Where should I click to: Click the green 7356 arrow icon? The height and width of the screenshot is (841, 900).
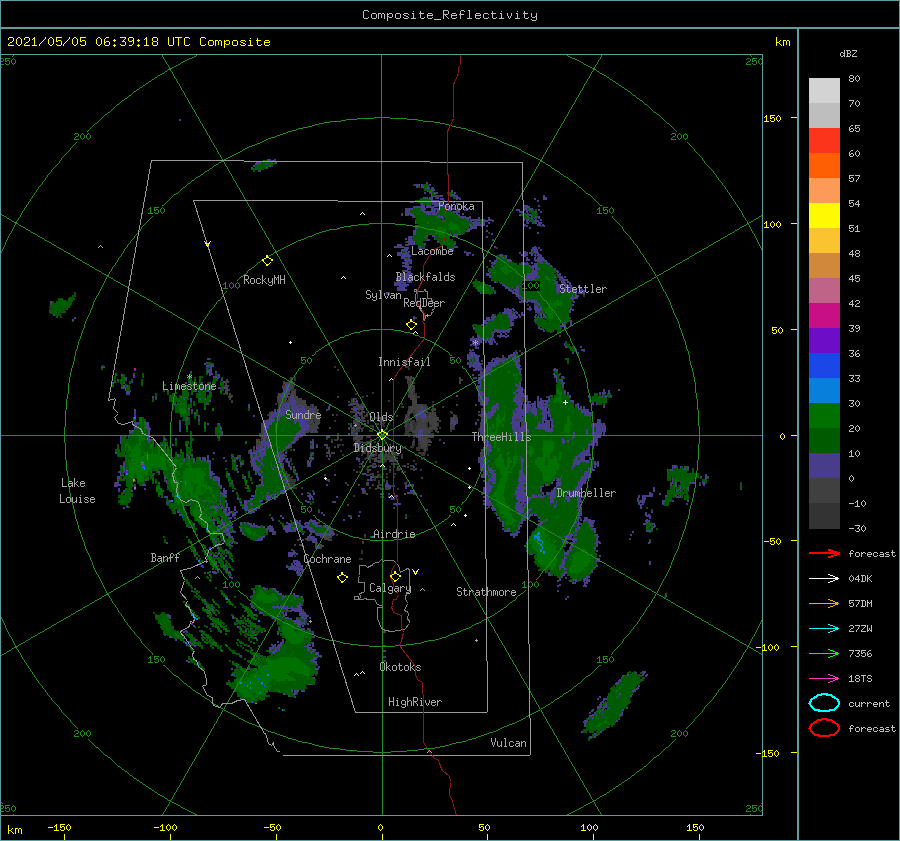click(824, 653)
